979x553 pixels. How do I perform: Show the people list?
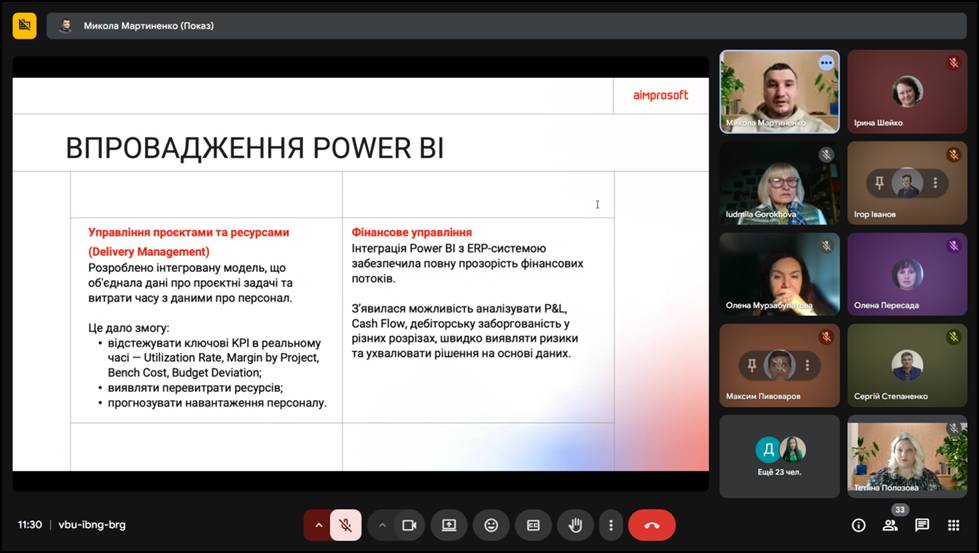pos(890,525)
